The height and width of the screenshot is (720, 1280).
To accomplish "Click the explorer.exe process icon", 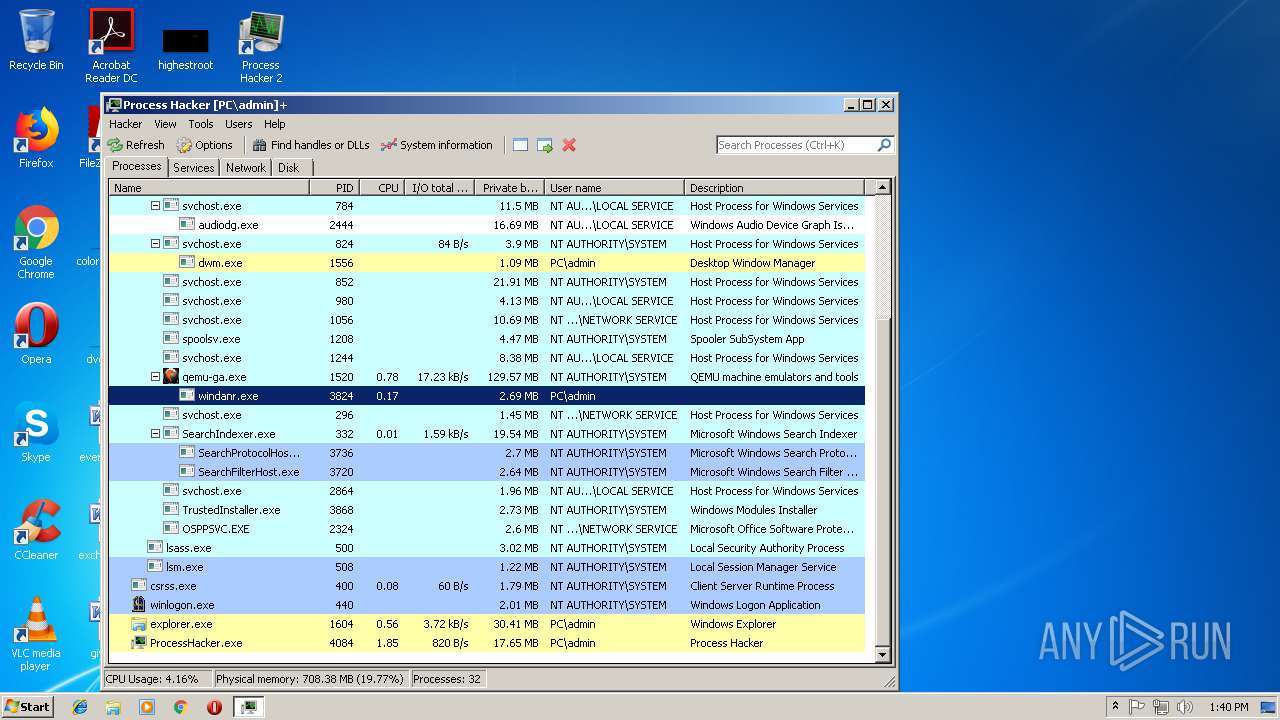I will pyautogui.click(x=139, y=624).
